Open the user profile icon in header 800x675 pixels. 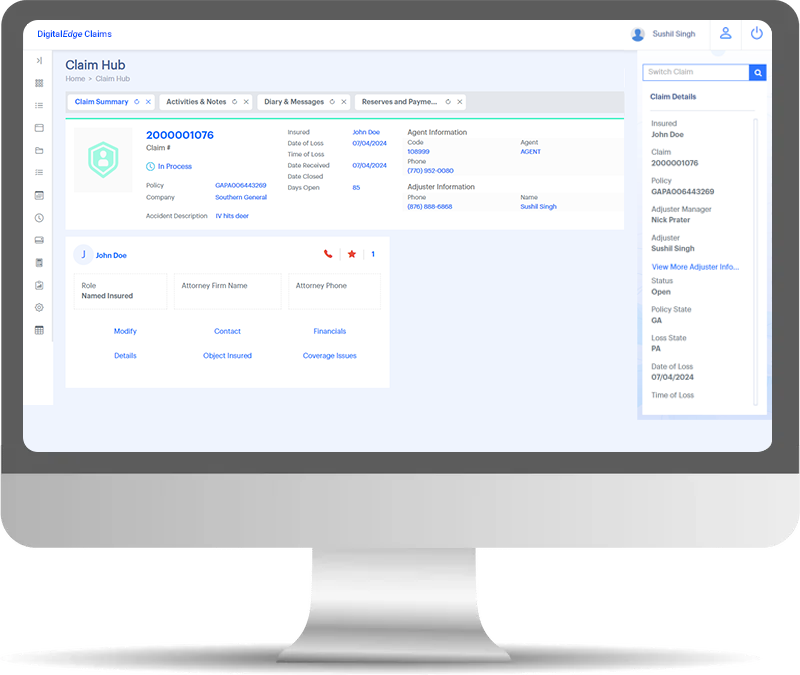click(x=726, y=33)
